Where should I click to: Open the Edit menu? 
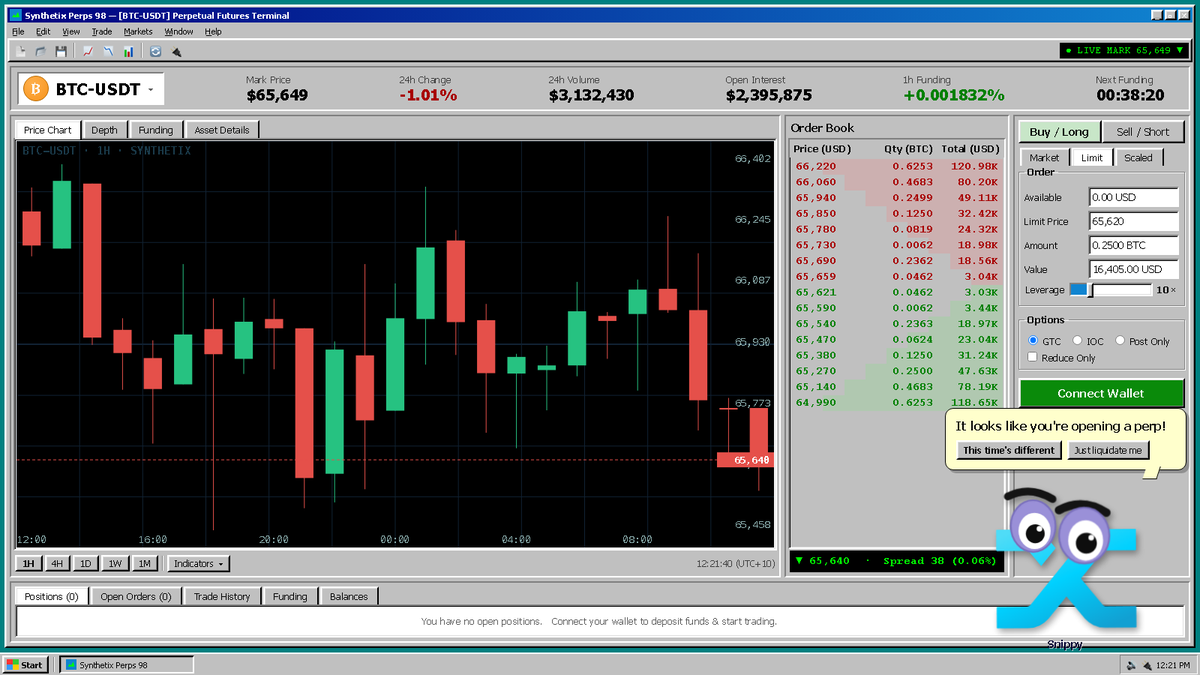(x=43, y=32)
